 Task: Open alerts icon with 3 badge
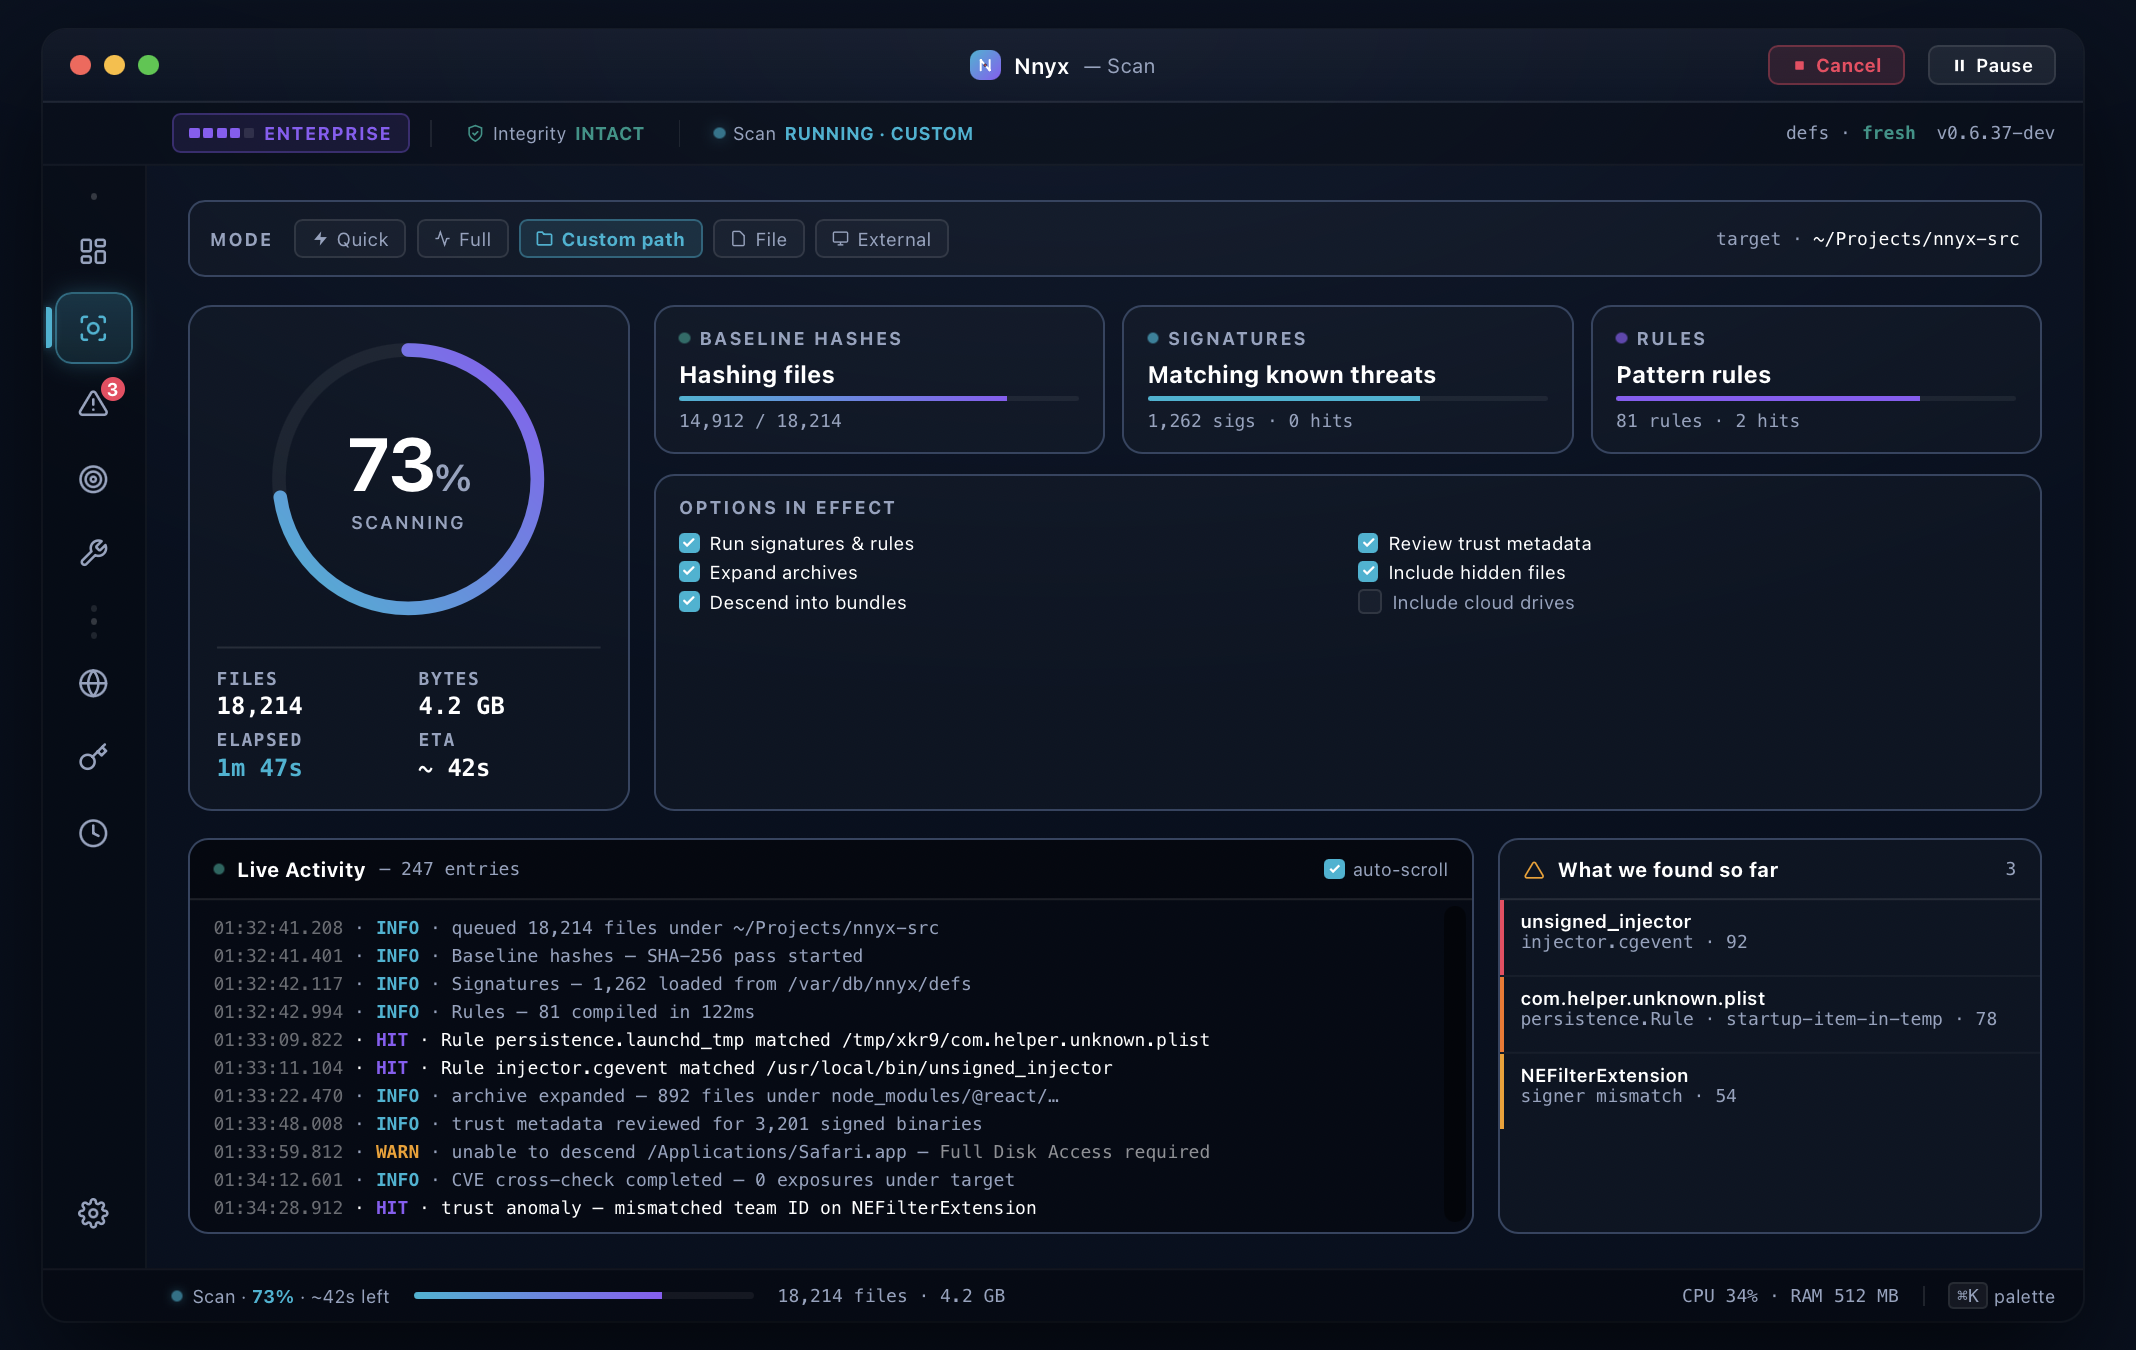(94, 403)
